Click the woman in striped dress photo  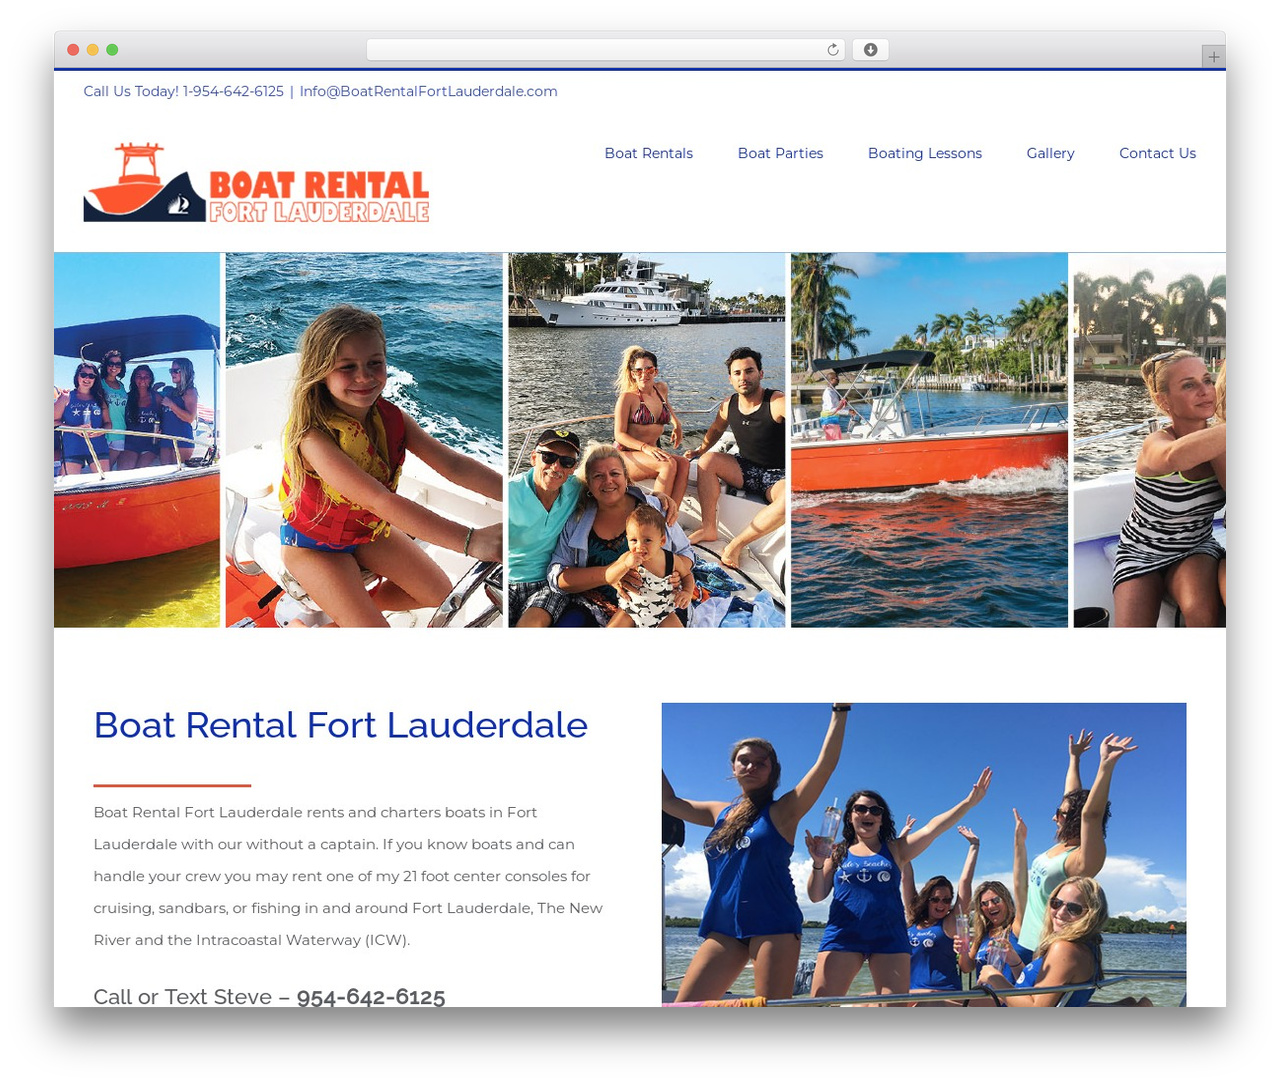1149,440
